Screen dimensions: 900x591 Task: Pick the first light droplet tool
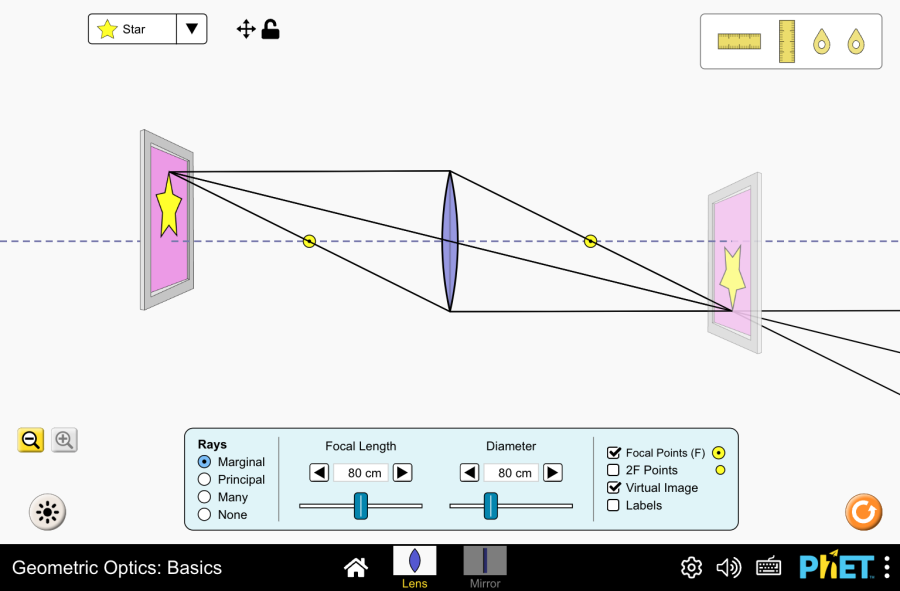tap(820, 41)
